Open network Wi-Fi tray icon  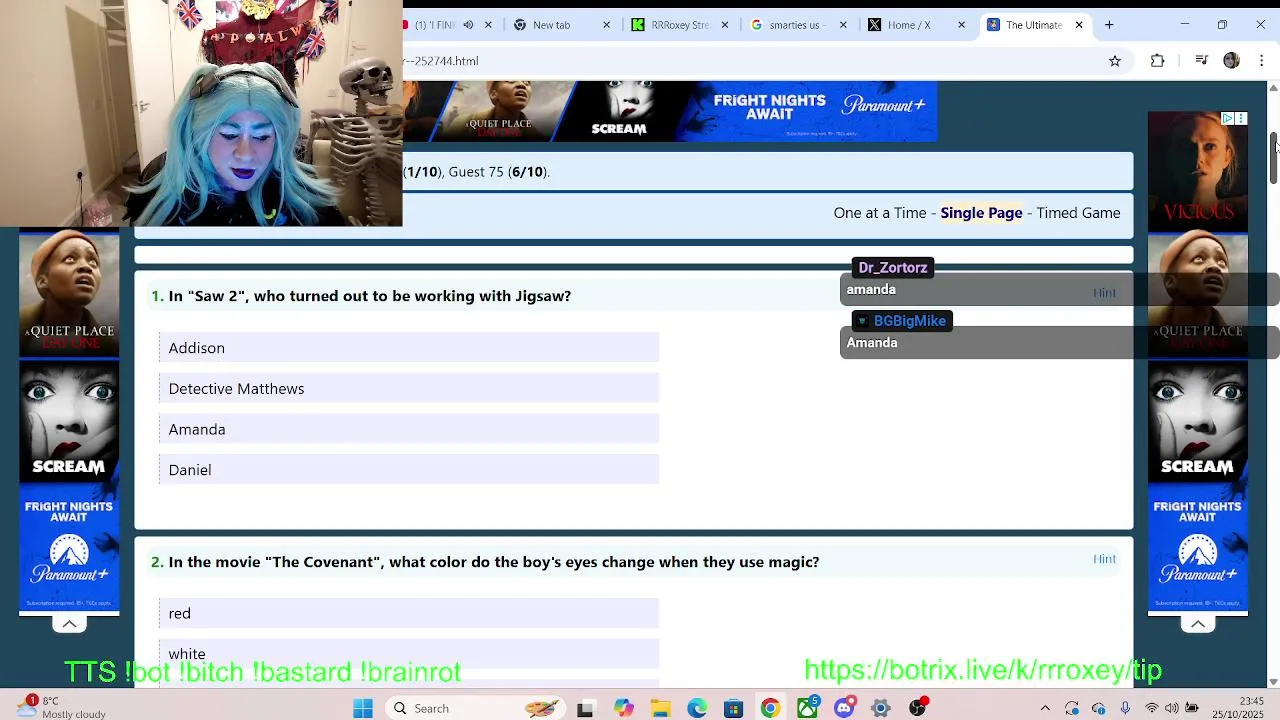click(x=1152, y=709)
